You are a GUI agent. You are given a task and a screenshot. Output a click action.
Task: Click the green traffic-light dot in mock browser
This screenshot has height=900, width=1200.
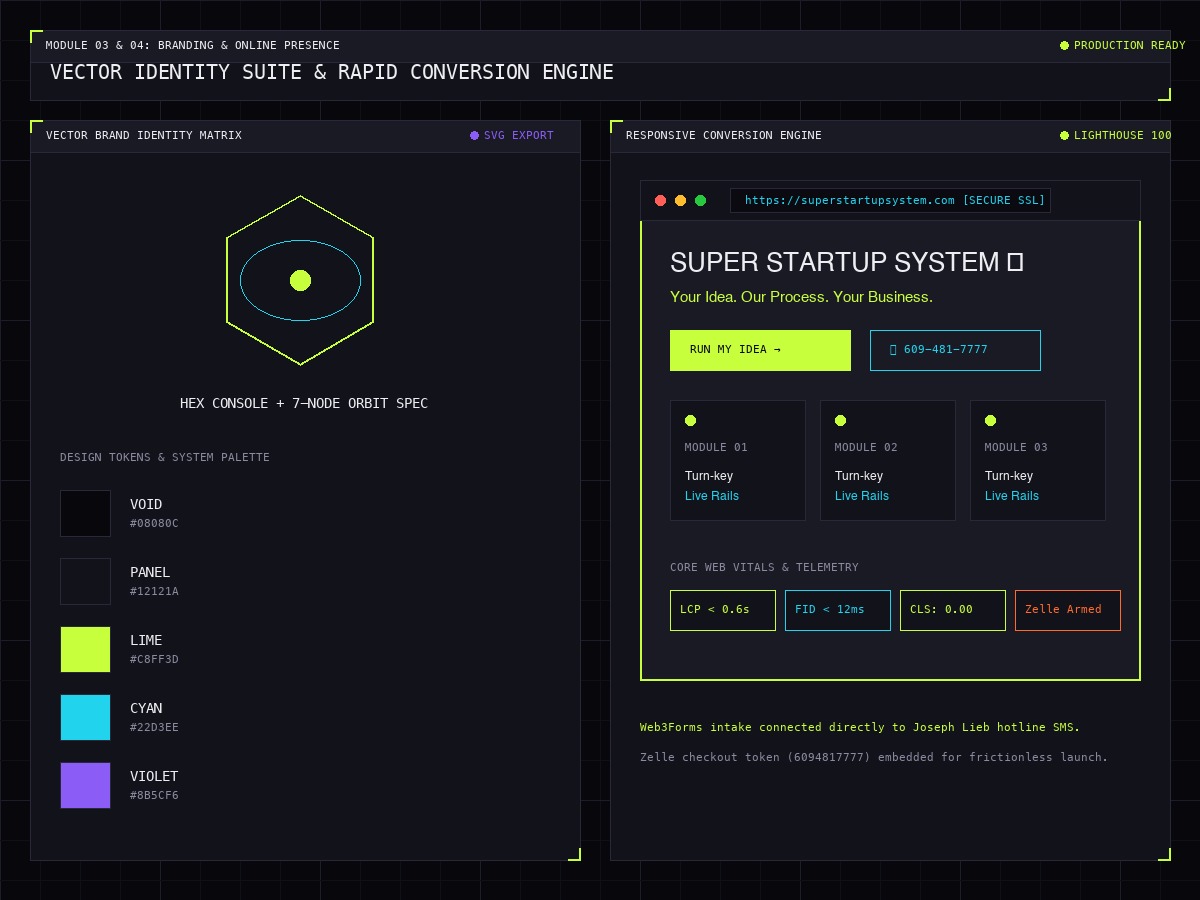(x=700, y=200)
